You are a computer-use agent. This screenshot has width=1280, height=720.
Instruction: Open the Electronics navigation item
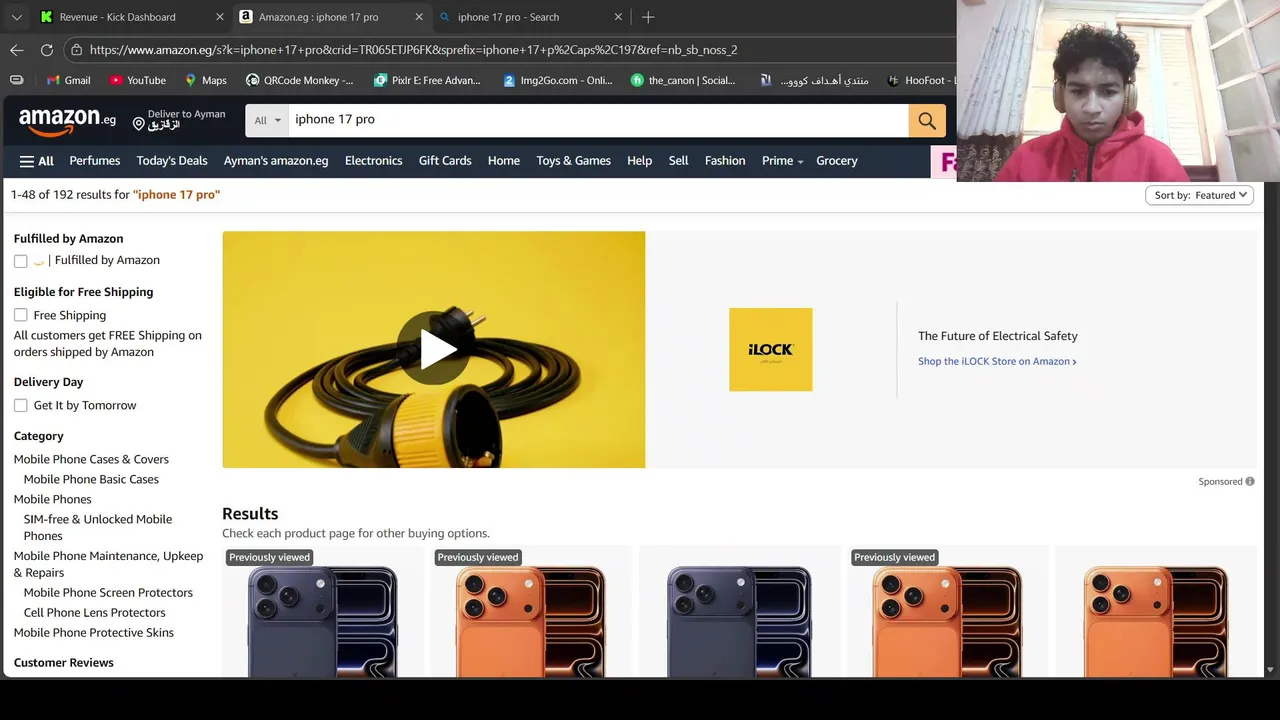pyautogui.click(x=374, y=161)
